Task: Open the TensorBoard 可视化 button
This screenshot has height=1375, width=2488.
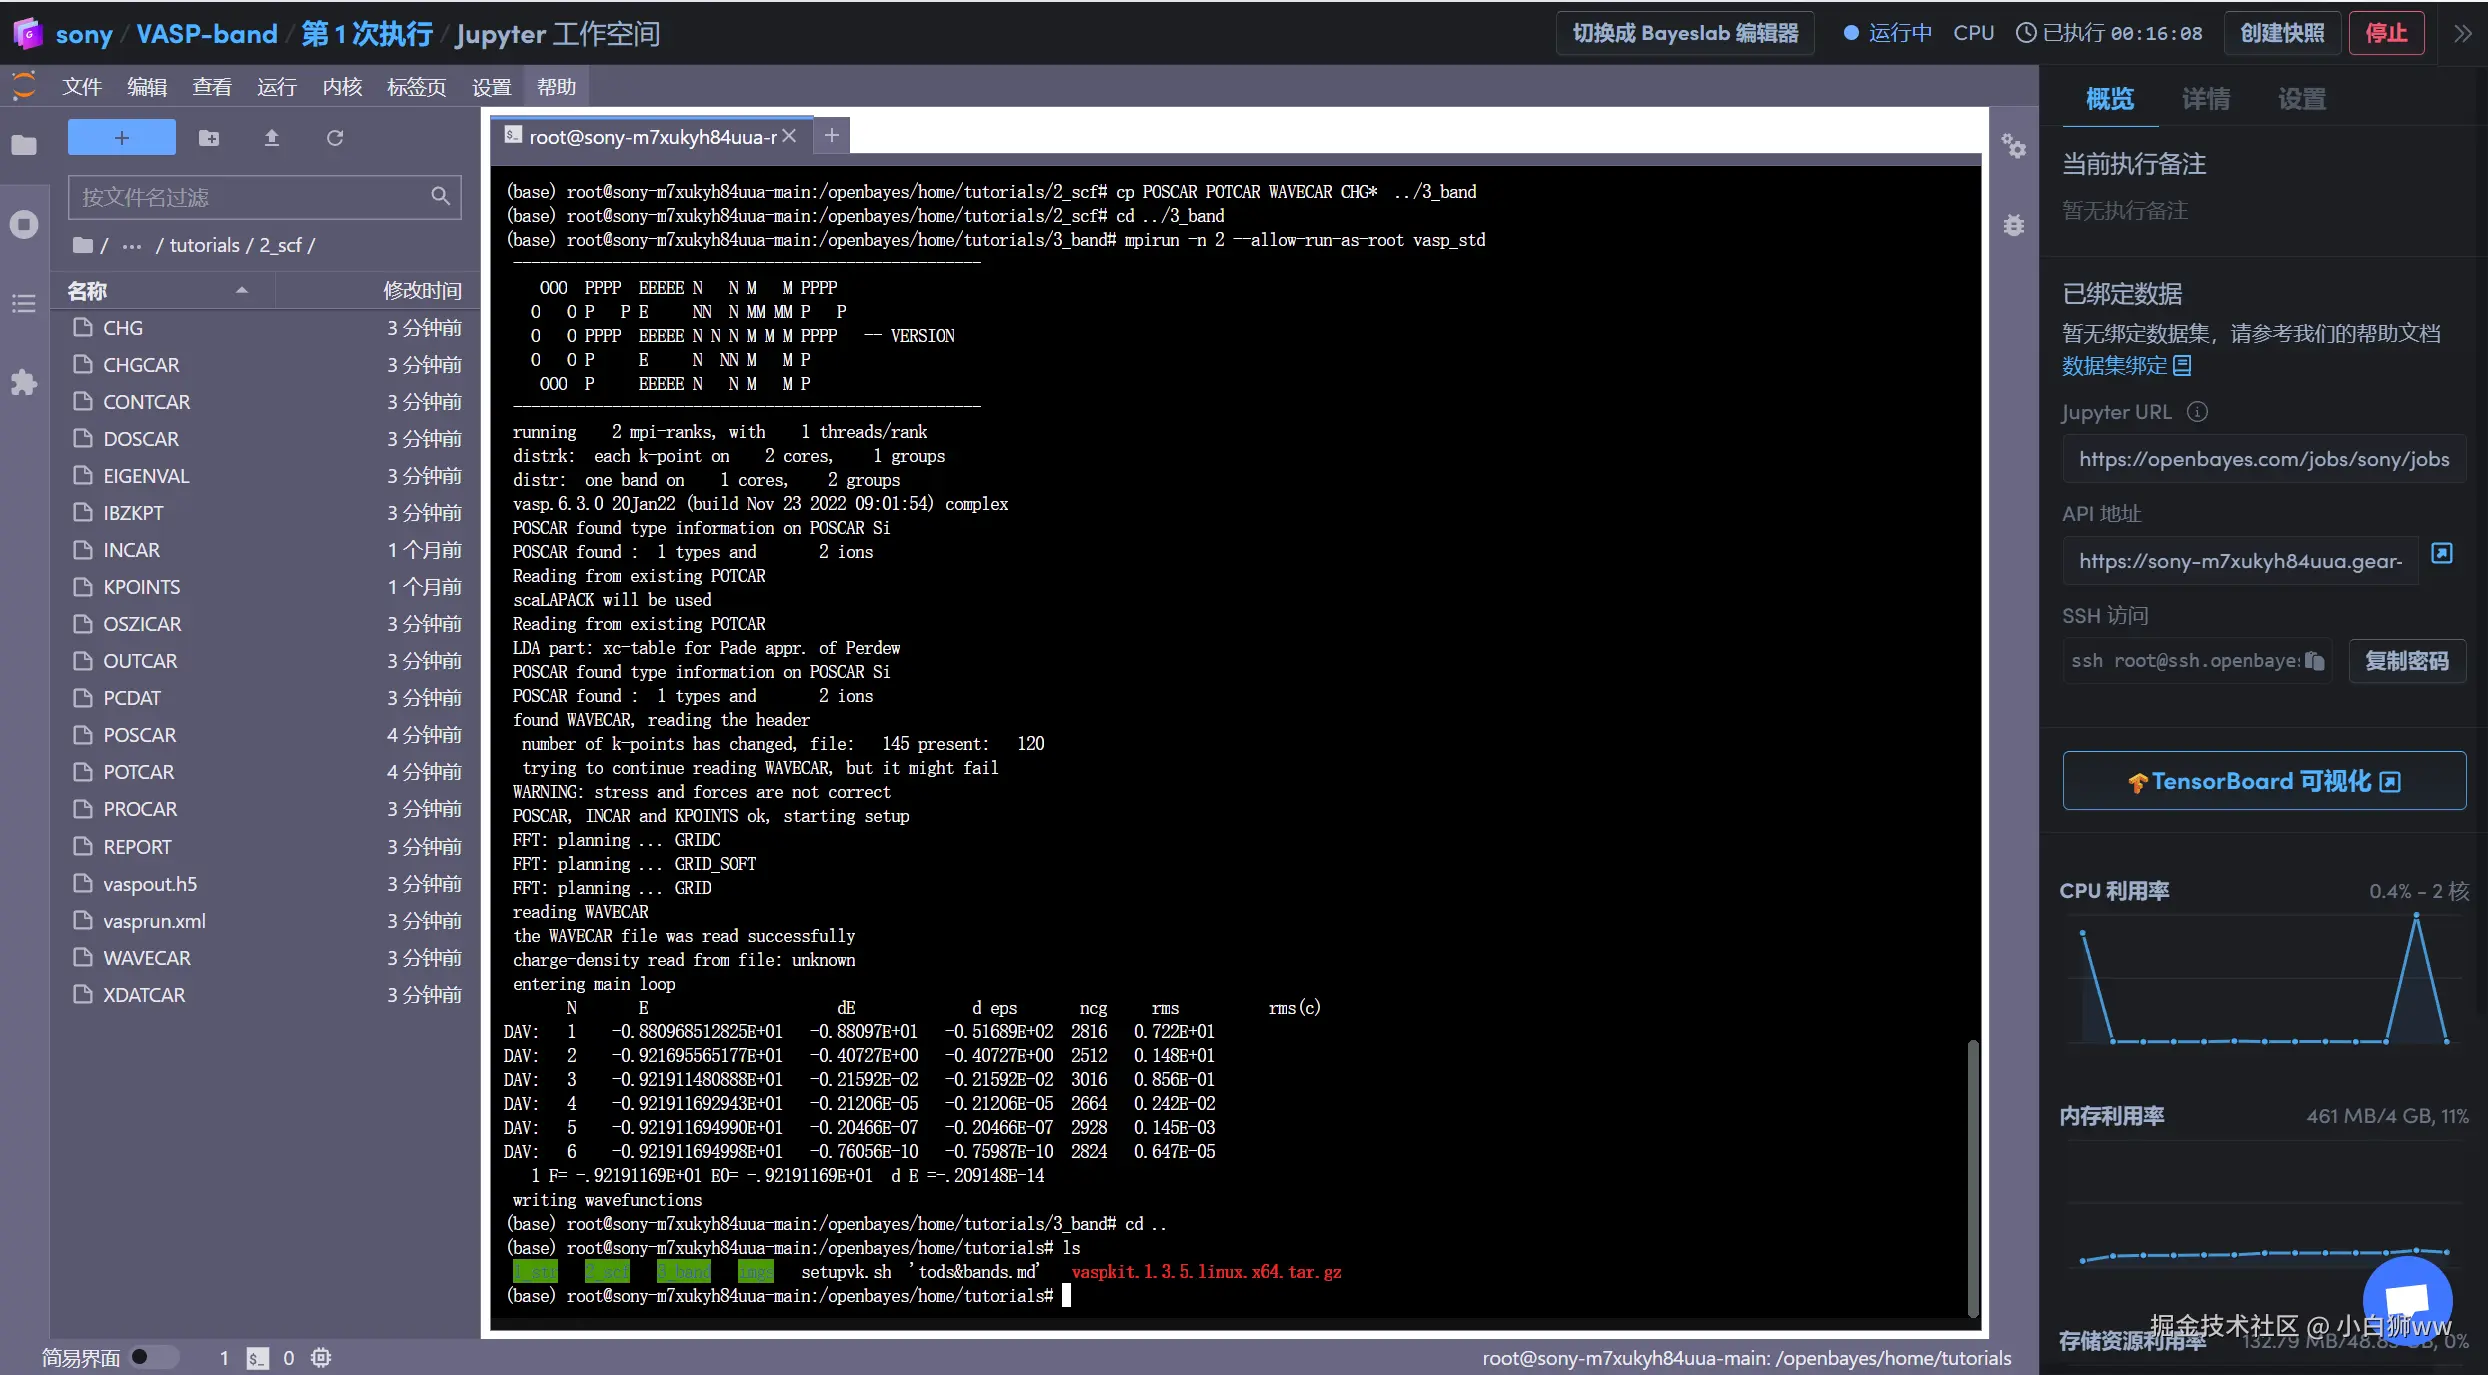Action: [2263, 781]
